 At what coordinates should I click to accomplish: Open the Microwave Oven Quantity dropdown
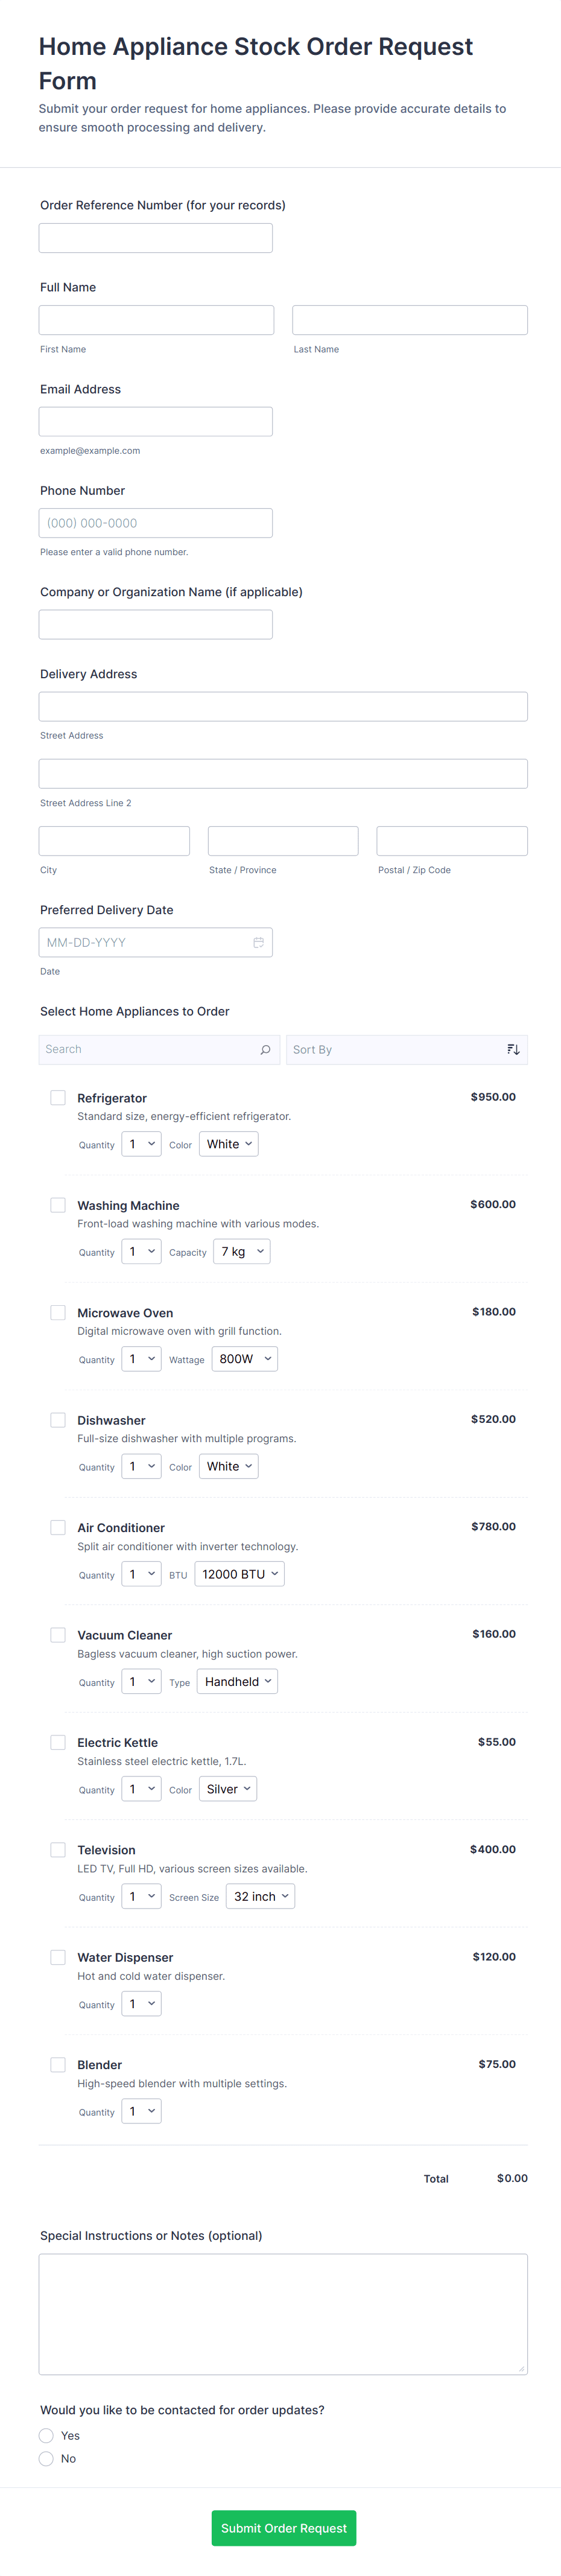pyautogui.click(x=141, y=1359)
